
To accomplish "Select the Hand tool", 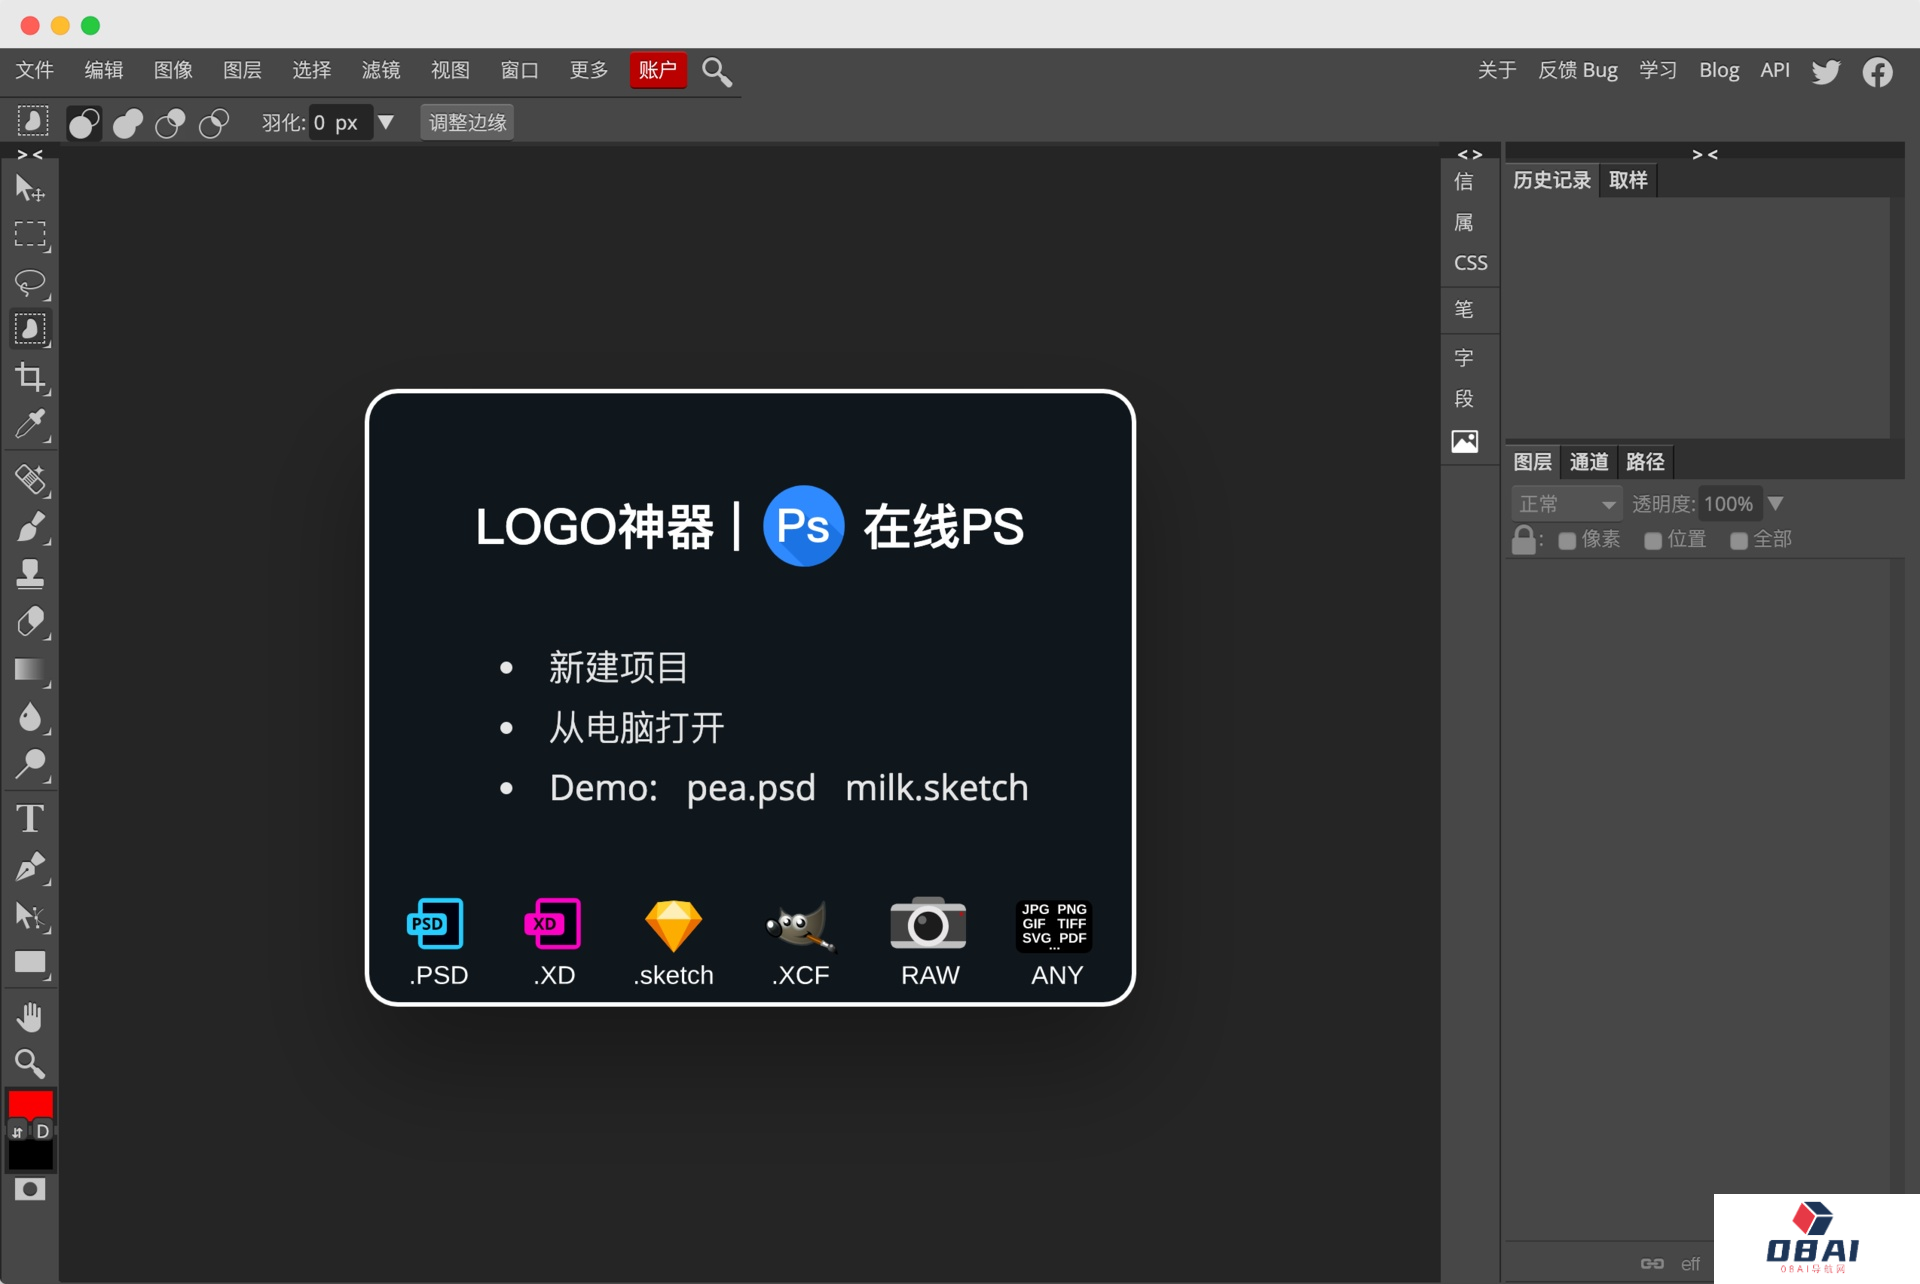I will tap(30, 1017).
